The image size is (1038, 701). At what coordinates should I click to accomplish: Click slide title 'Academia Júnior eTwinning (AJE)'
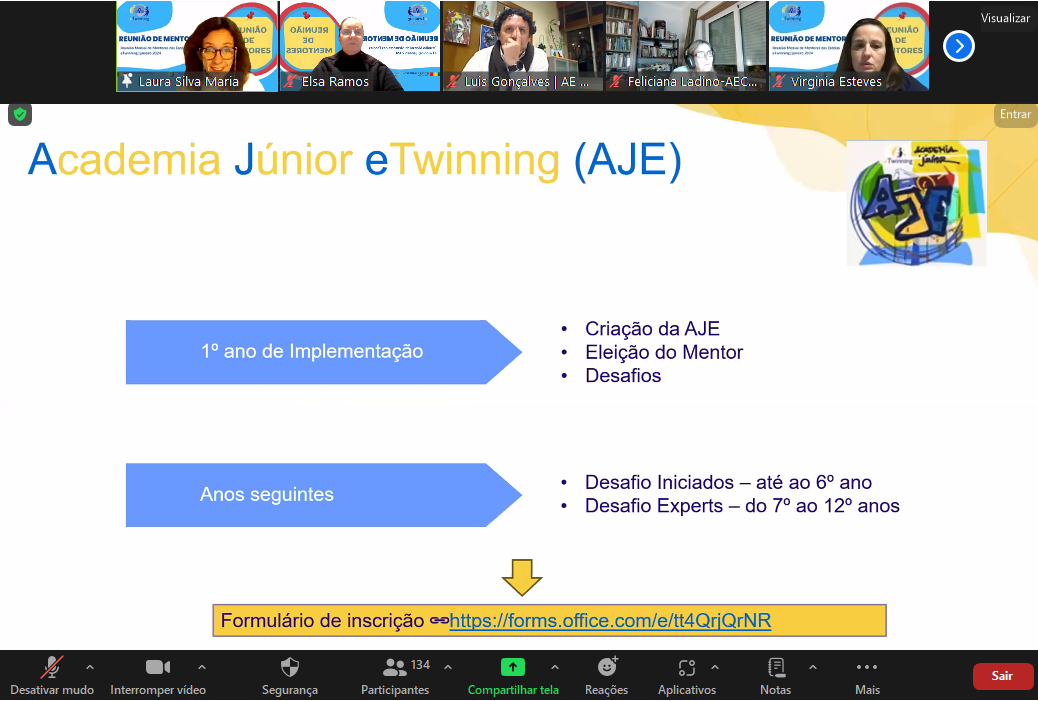pos(355,160)
